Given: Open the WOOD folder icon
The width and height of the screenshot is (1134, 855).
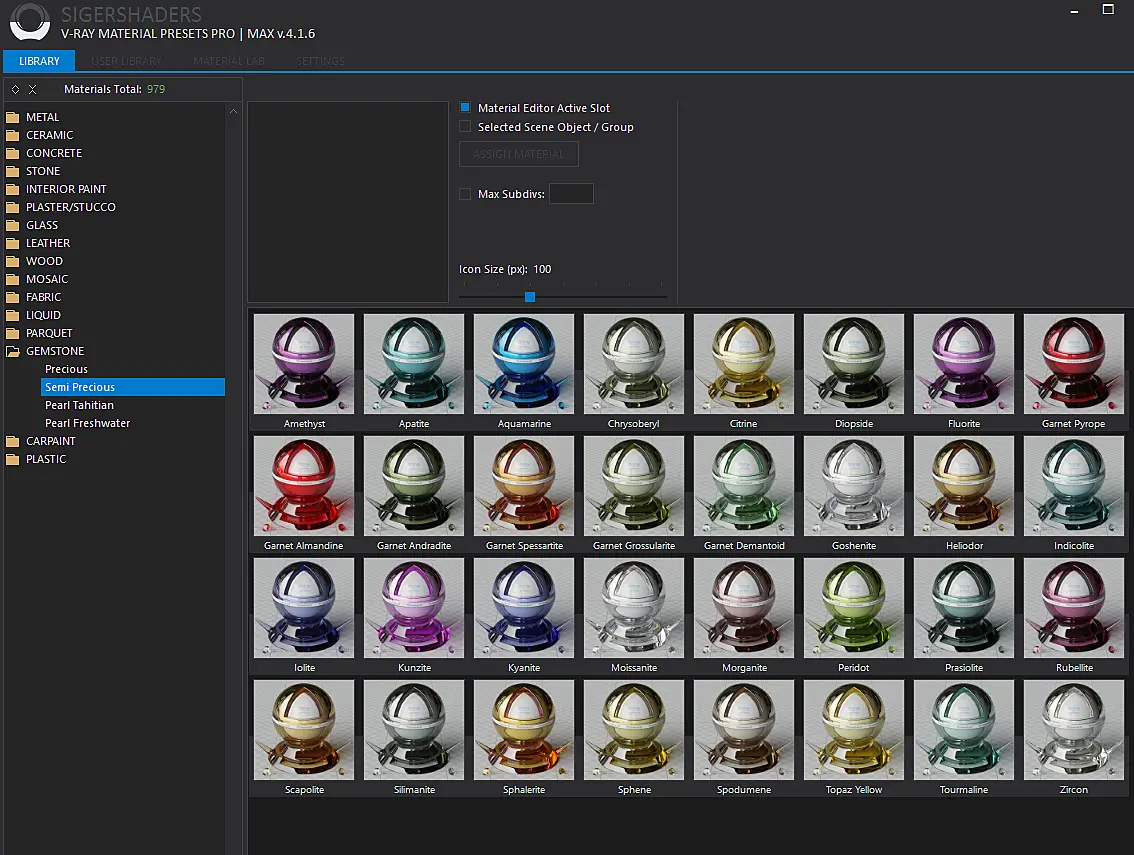Looking at the screenshot, I should (x=12, y=261).
